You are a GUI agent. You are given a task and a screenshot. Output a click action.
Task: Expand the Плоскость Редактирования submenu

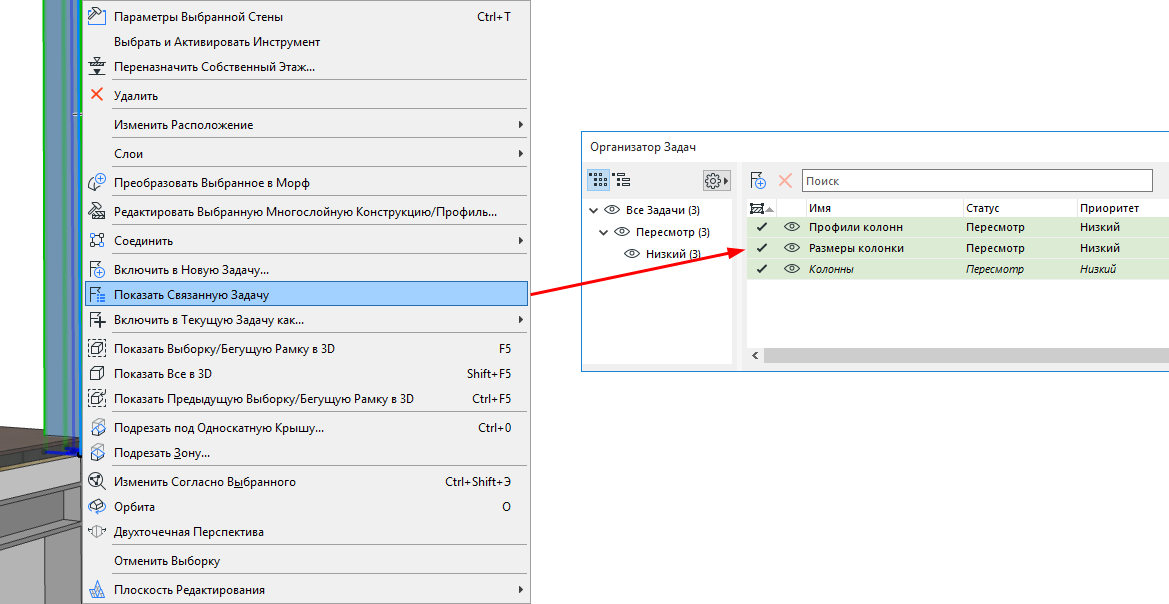click(520, 589)
